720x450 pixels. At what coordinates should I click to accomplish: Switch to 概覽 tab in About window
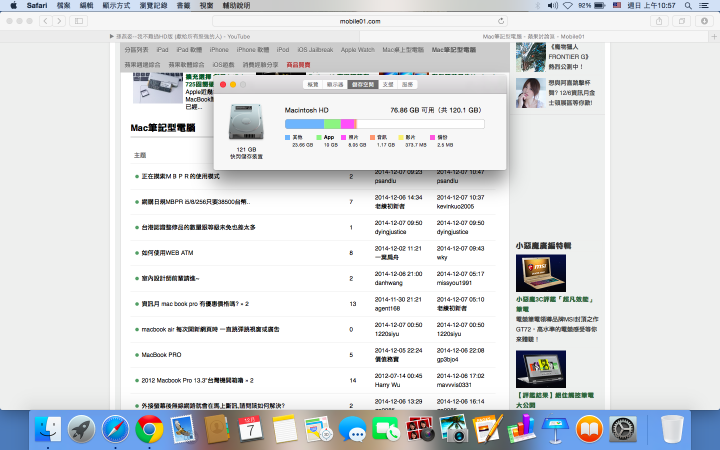[x=313, y=84]
